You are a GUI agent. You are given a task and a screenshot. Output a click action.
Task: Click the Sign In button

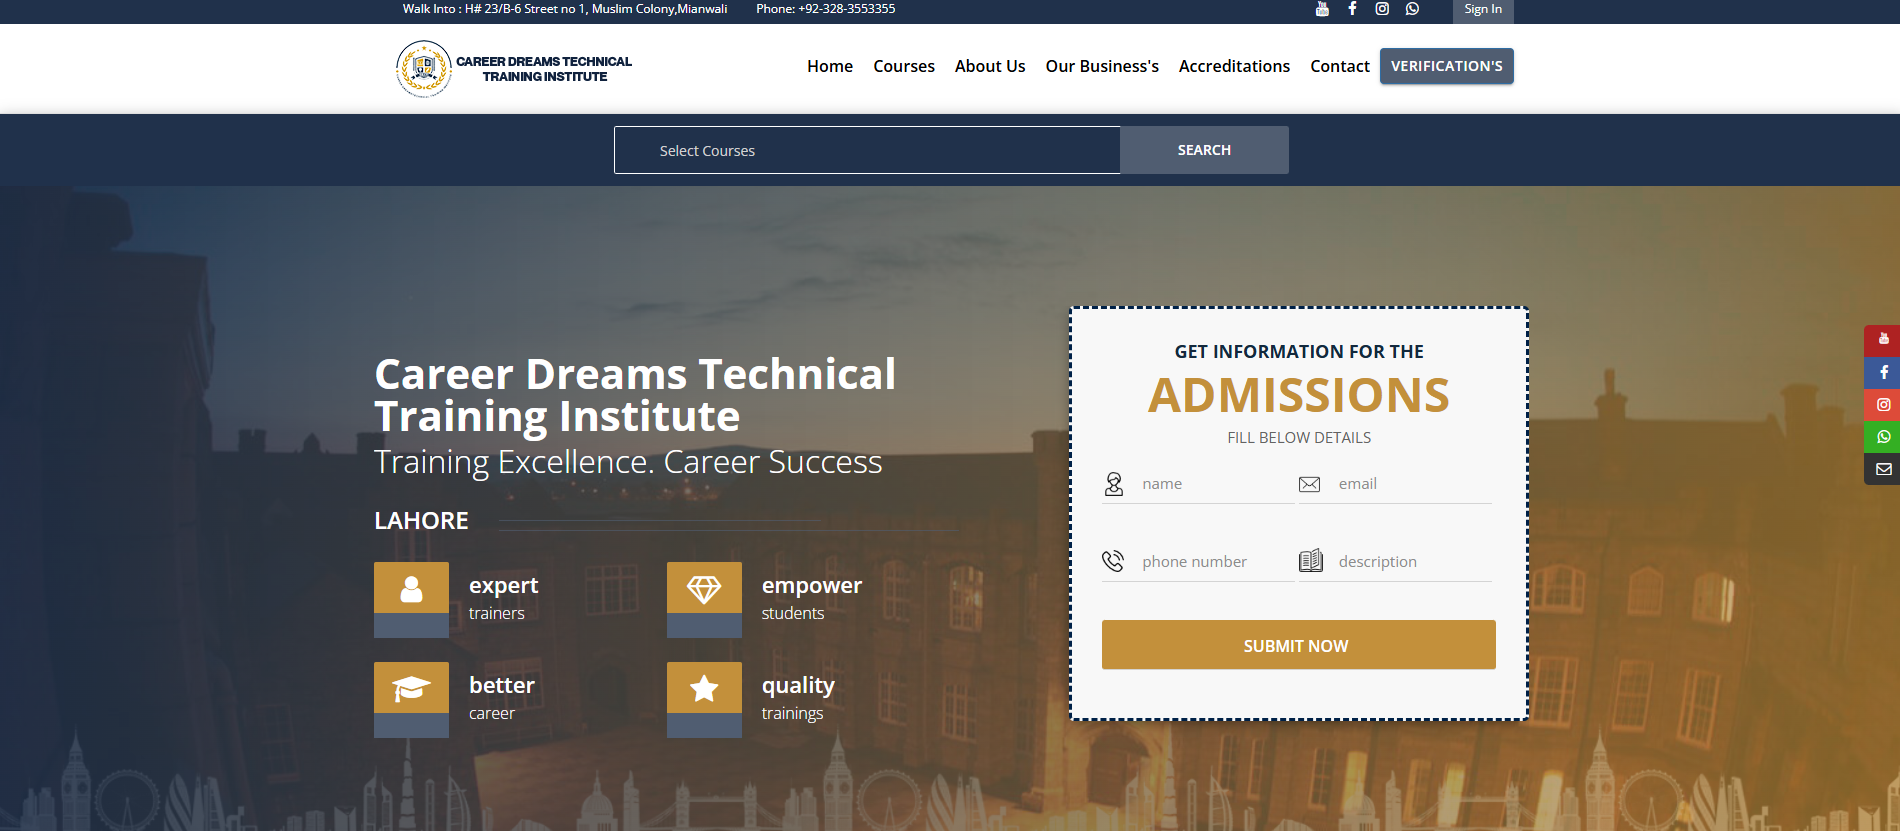[x=1483, y=10]
